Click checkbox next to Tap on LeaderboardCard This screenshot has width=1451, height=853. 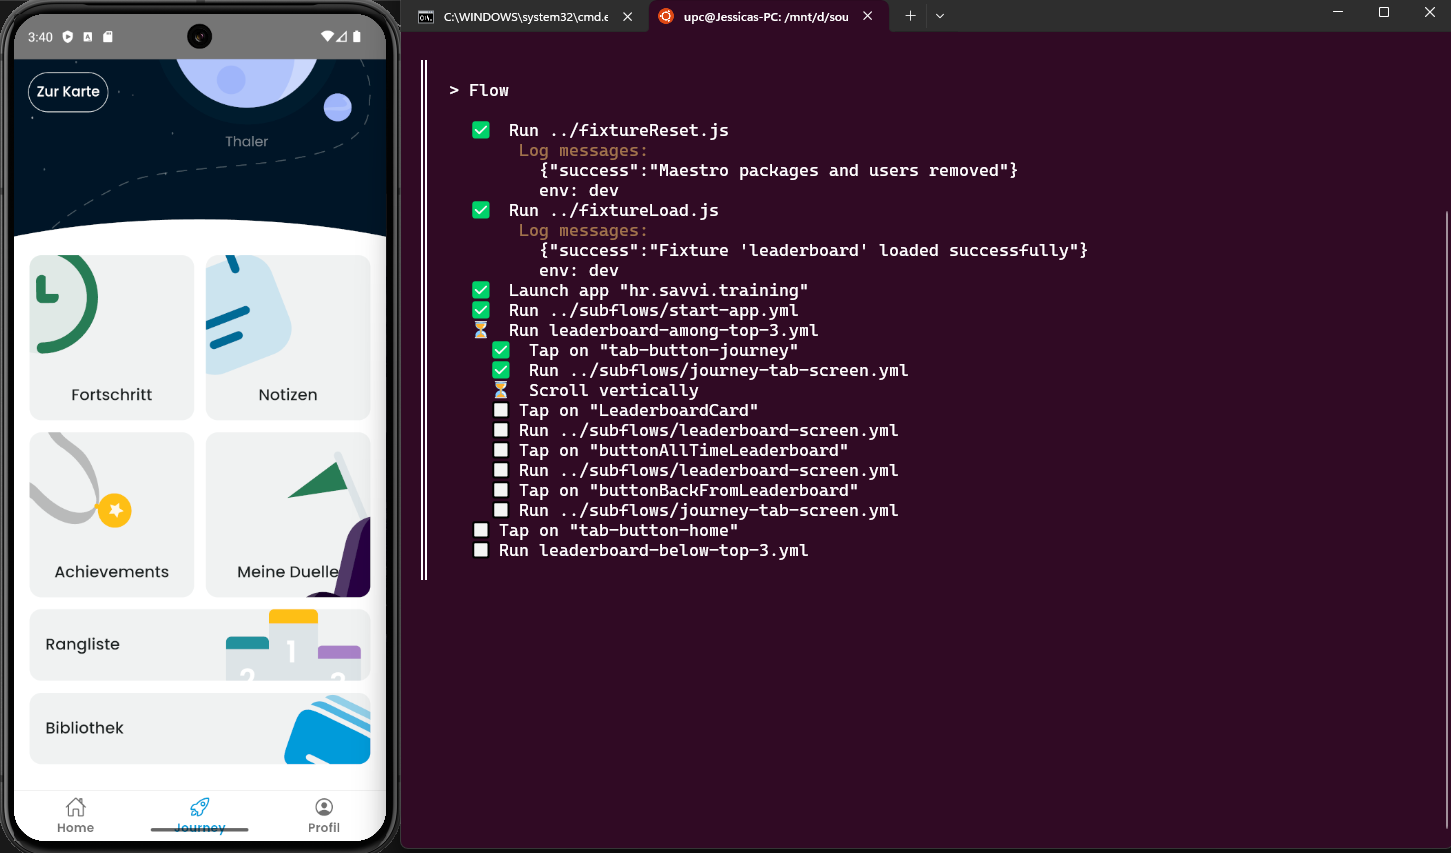(x=501, y=410)
